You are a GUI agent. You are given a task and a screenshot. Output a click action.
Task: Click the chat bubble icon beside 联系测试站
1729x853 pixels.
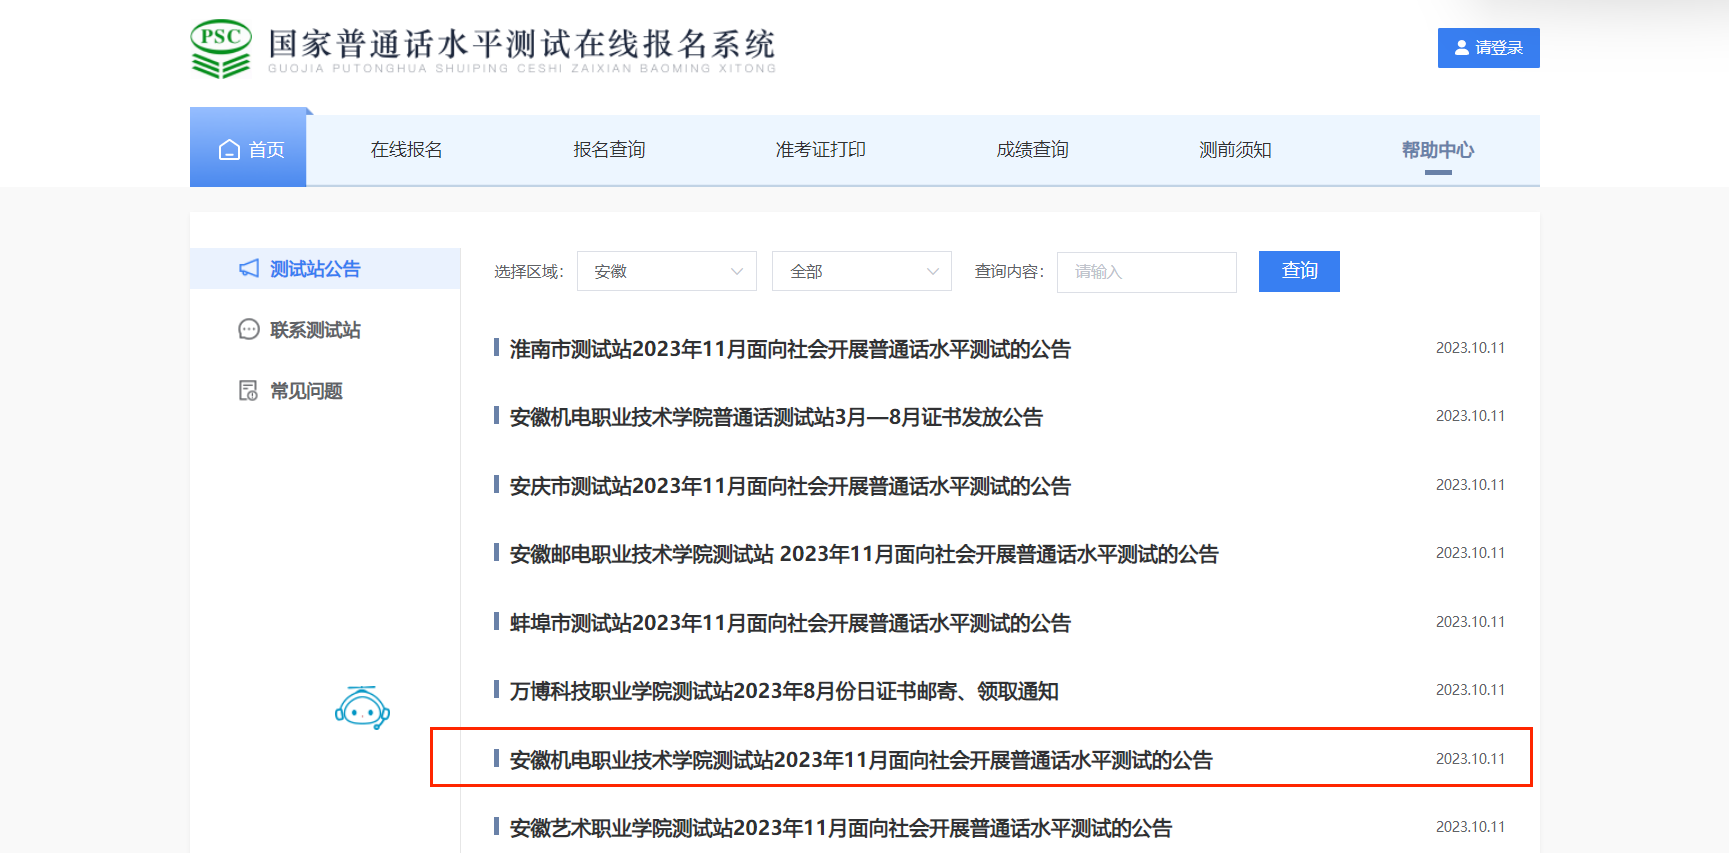pos(249,330)
